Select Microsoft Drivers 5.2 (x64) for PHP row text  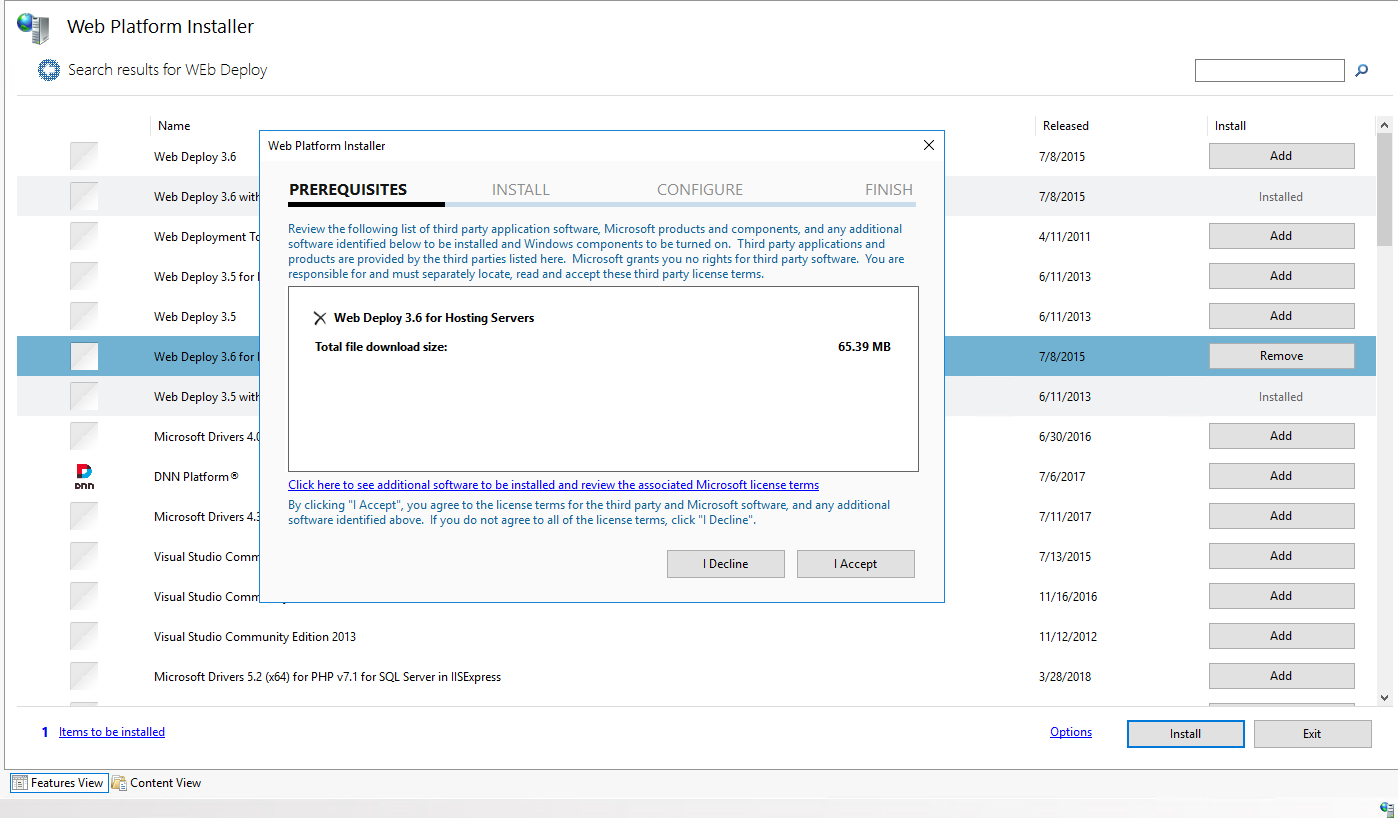tap(327, 677)
